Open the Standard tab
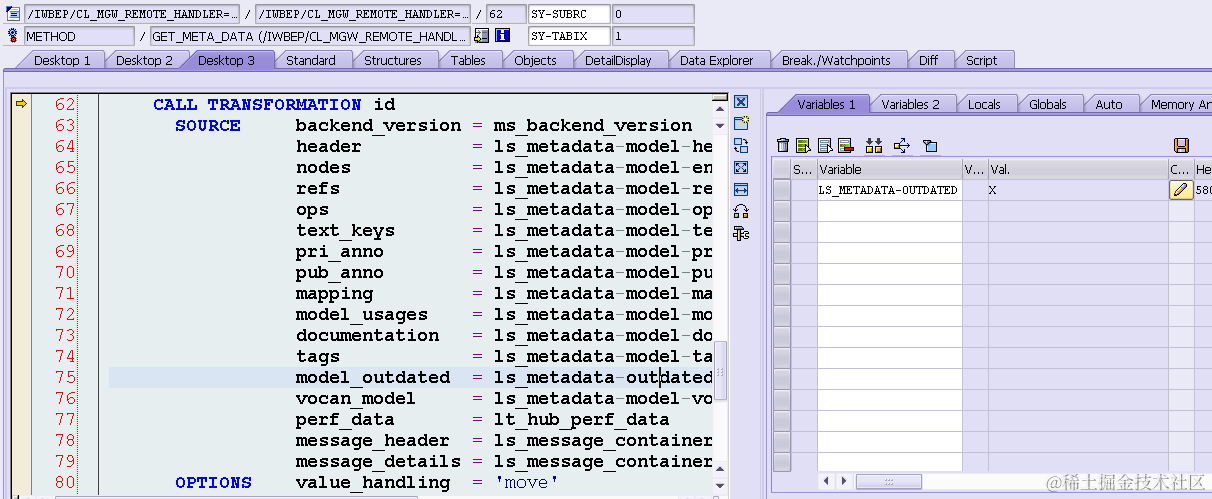1212x499 pixels. point(310,60)
